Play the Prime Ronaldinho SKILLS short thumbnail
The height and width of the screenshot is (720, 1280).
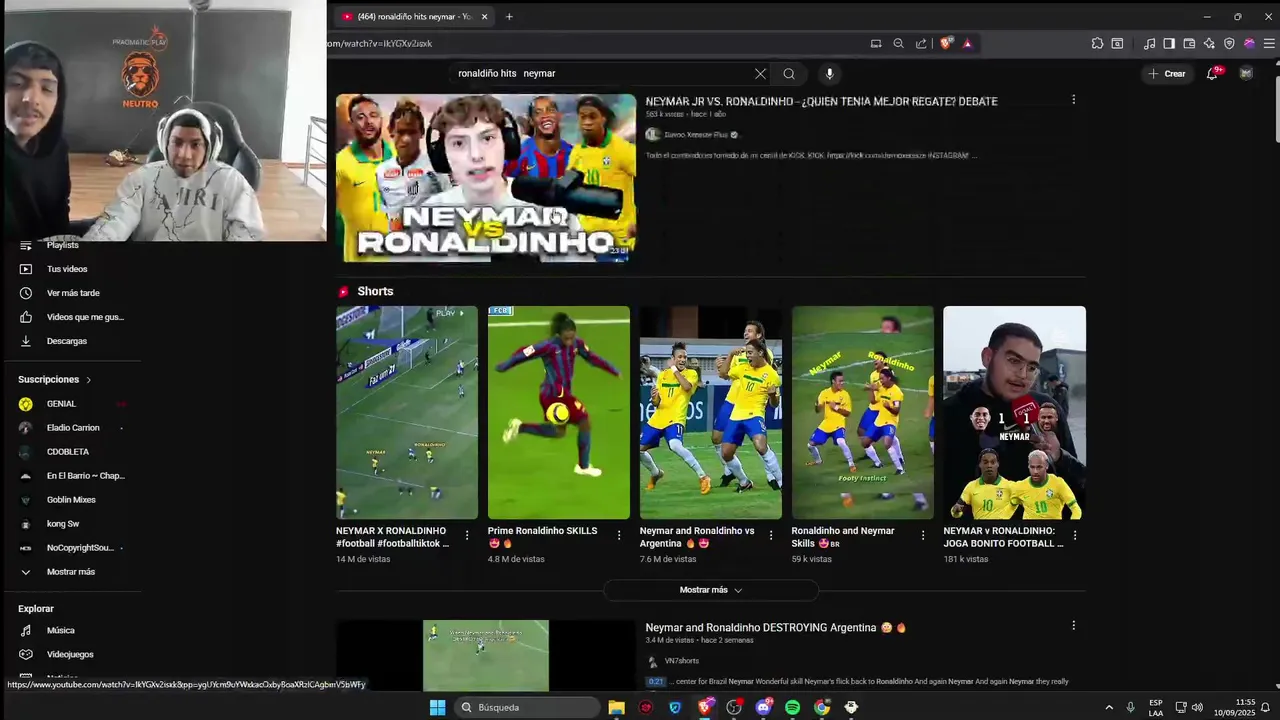[x=559, y=412]
